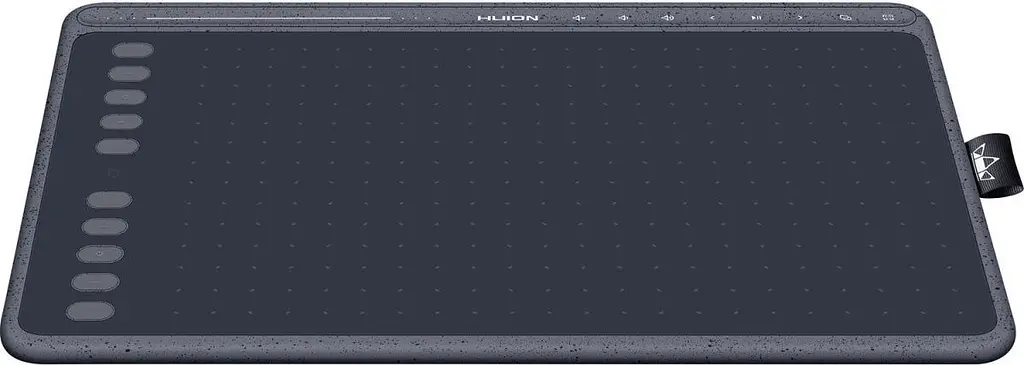Push the eighth express key from top
Image resolution: width=1024 pixels, height=365 pixels.
pos(100,254)
